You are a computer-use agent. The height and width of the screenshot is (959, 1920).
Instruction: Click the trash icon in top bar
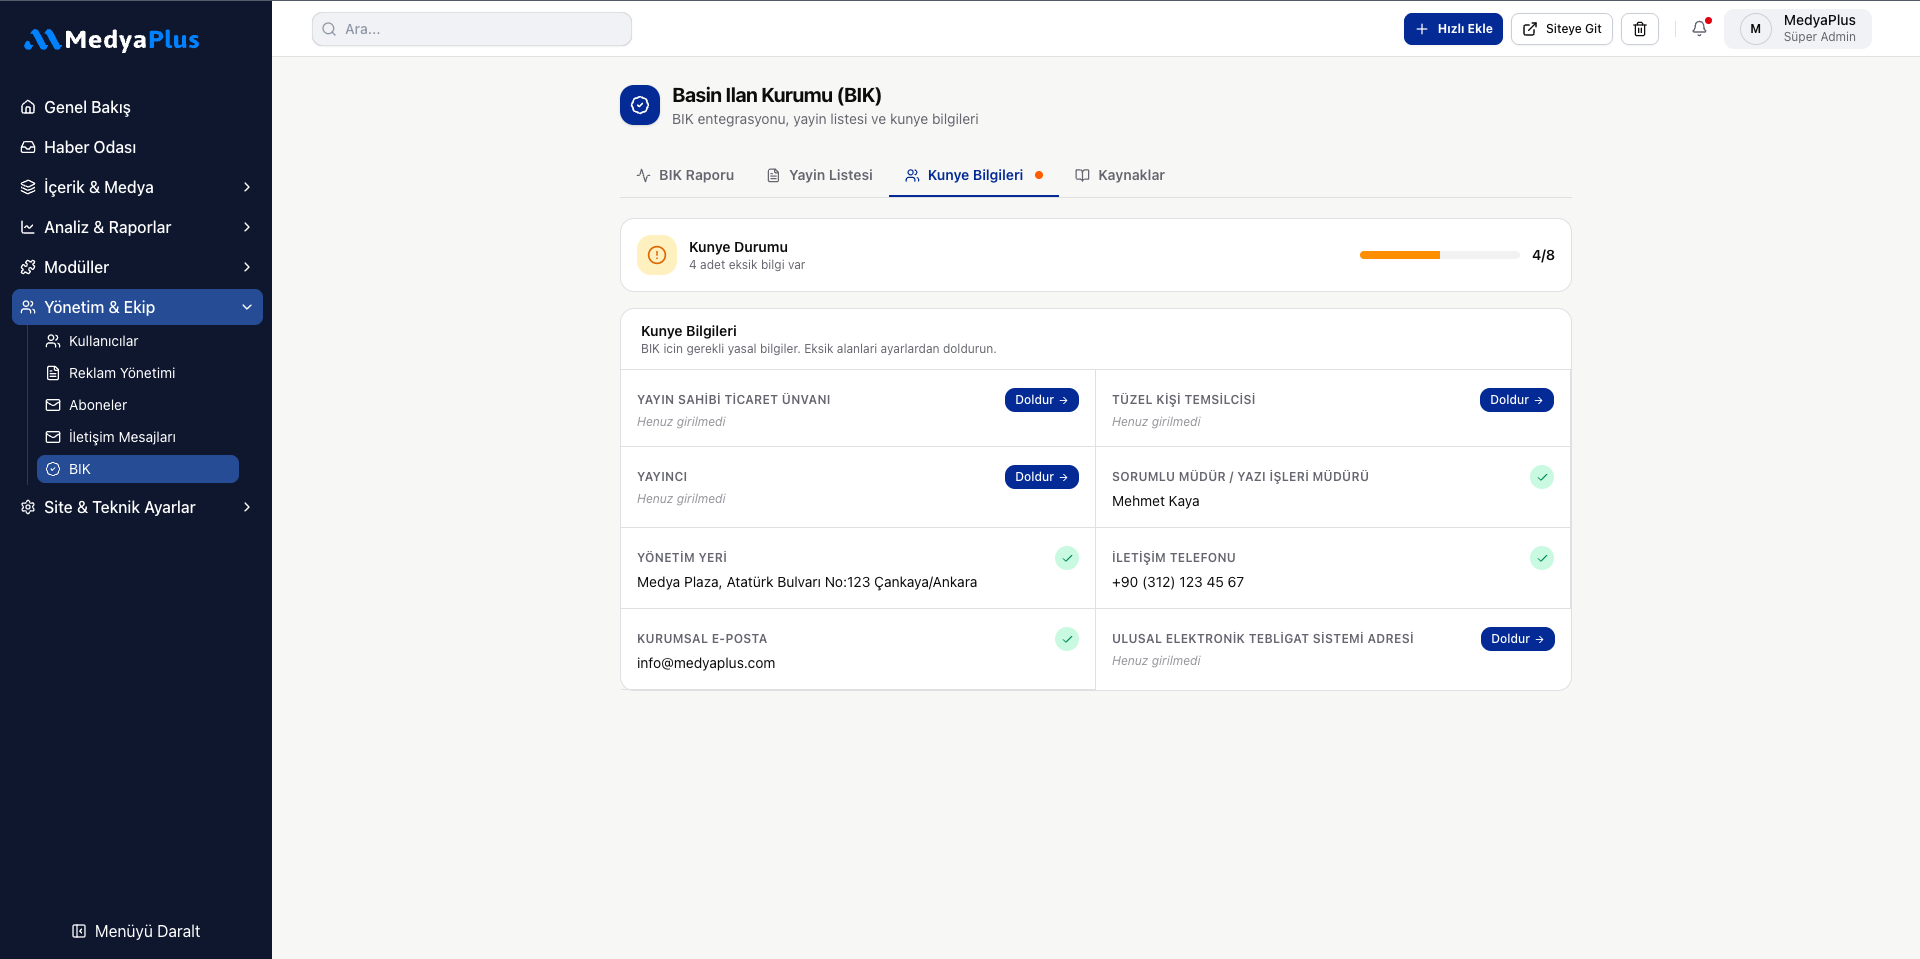1640,29
